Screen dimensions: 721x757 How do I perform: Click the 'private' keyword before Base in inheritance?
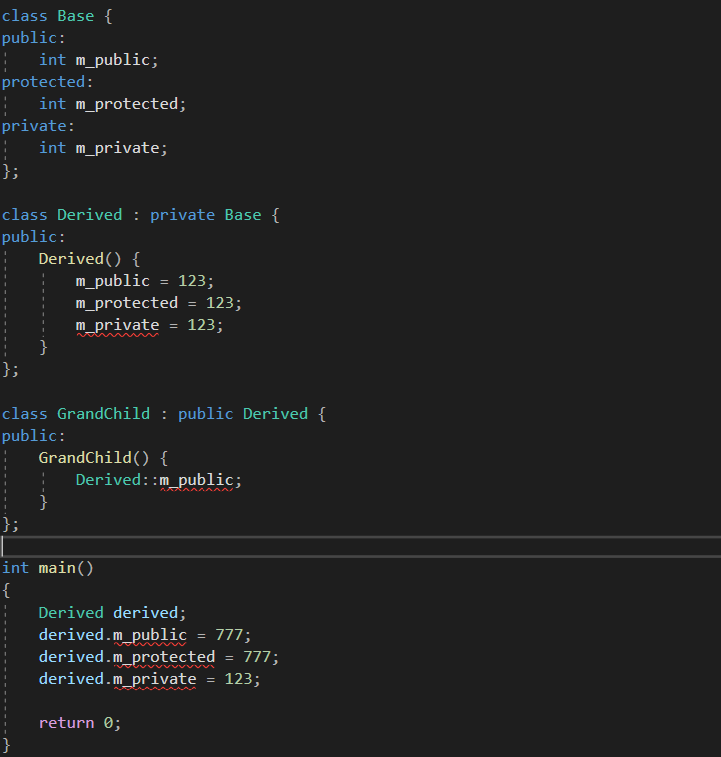pos(183,215)
